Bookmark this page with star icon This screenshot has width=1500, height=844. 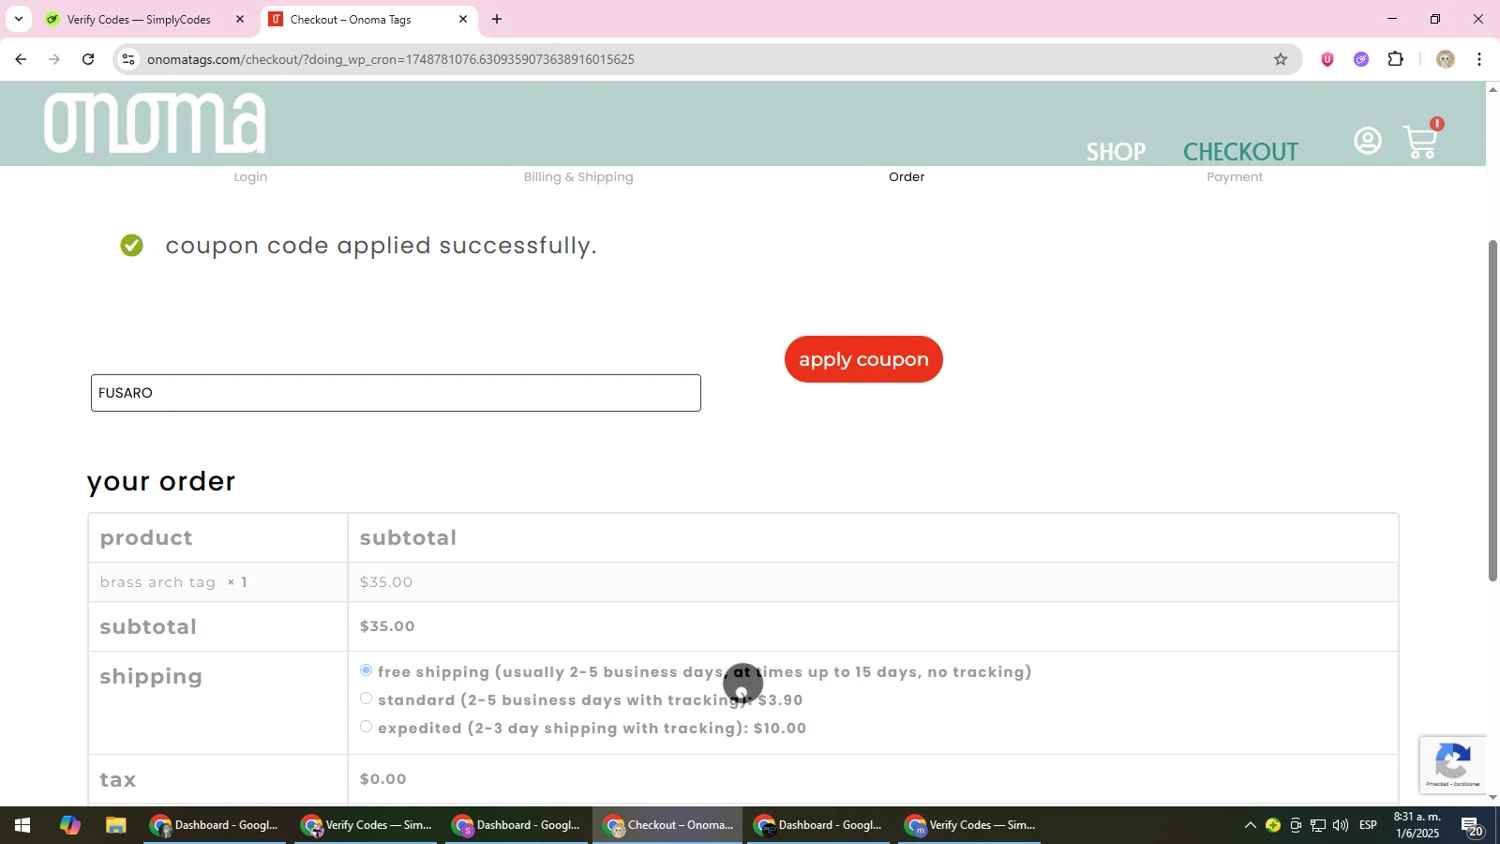(1280, 59)
